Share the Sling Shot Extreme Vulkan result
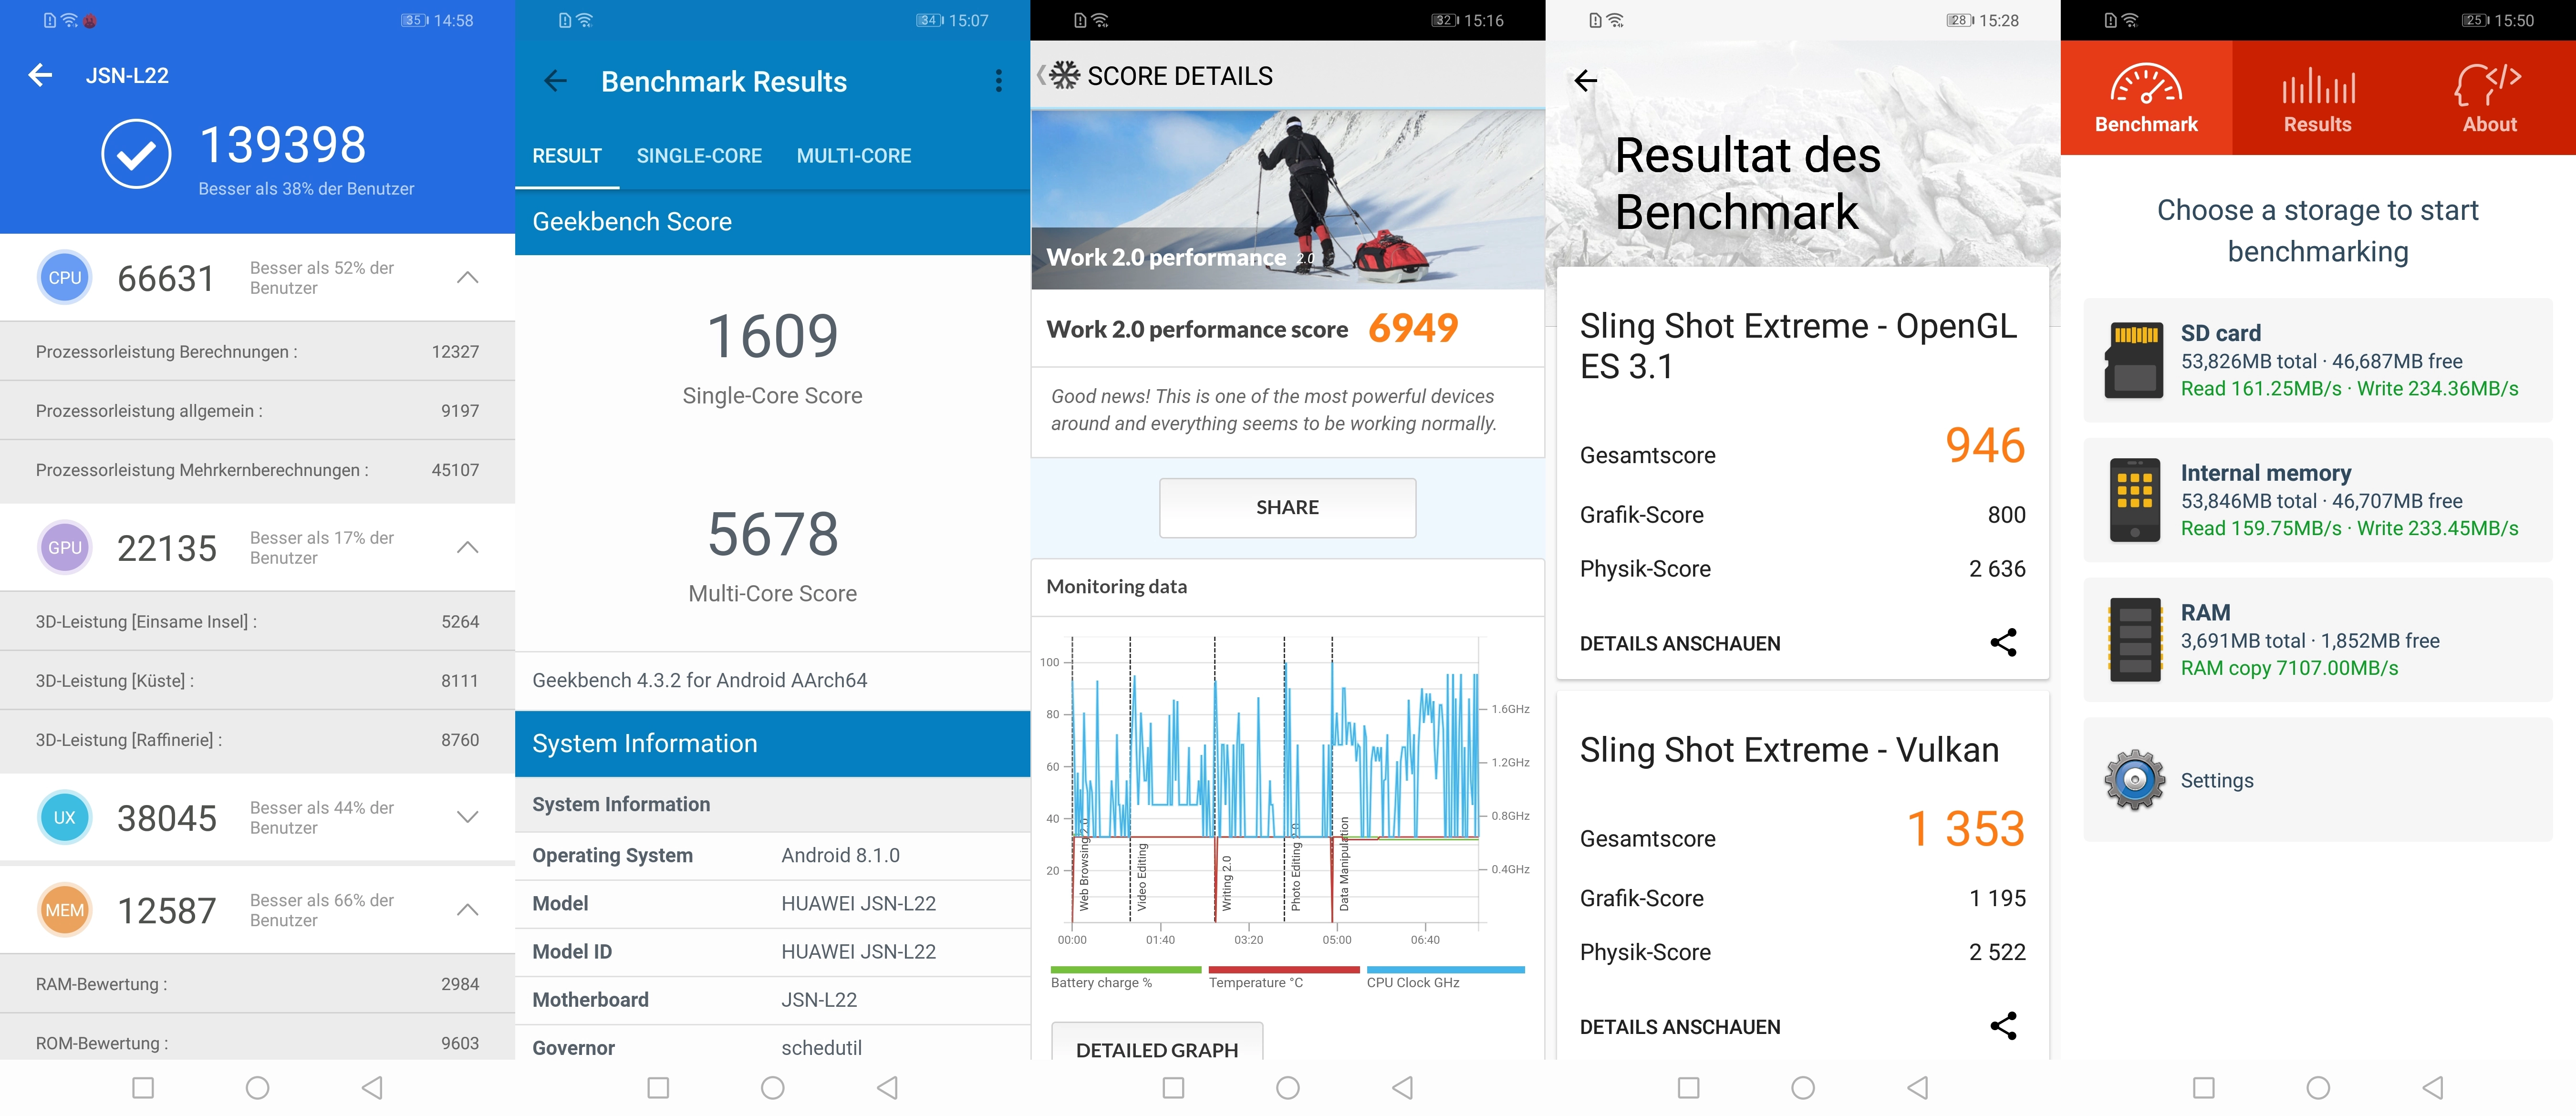 tap(2003, 1026)
